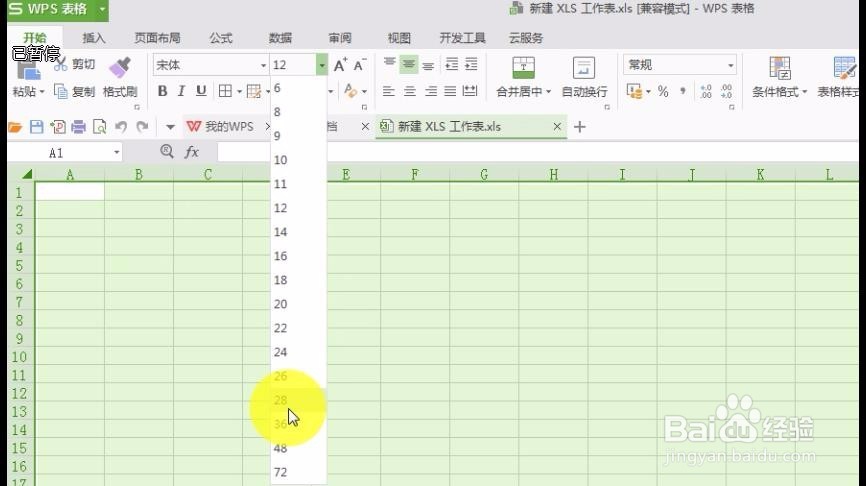
Task: Choose font size 48 from list
Action: [x=298, y=448]
